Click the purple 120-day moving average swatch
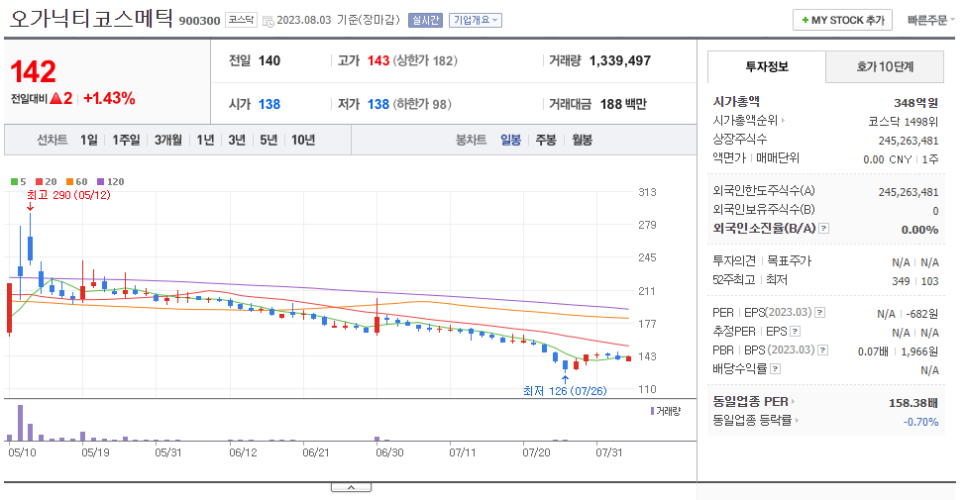 pos(100,182)
